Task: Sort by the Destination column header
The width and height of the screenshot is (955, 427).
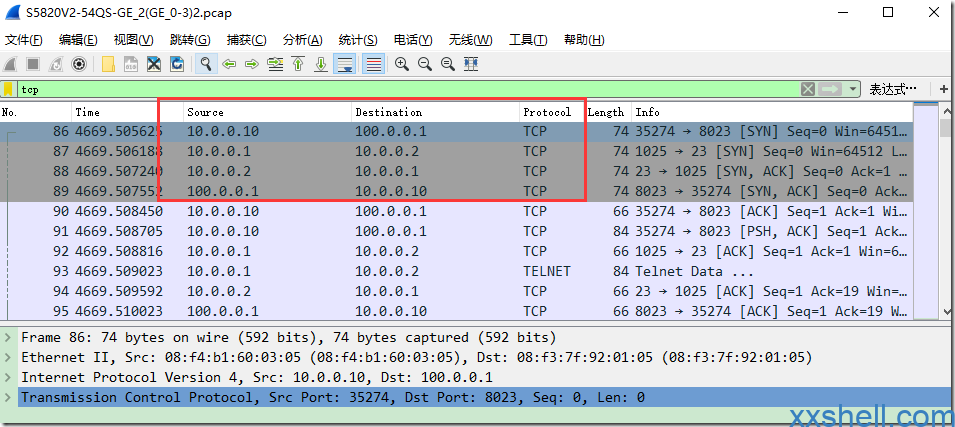Action: click(436, 112)
